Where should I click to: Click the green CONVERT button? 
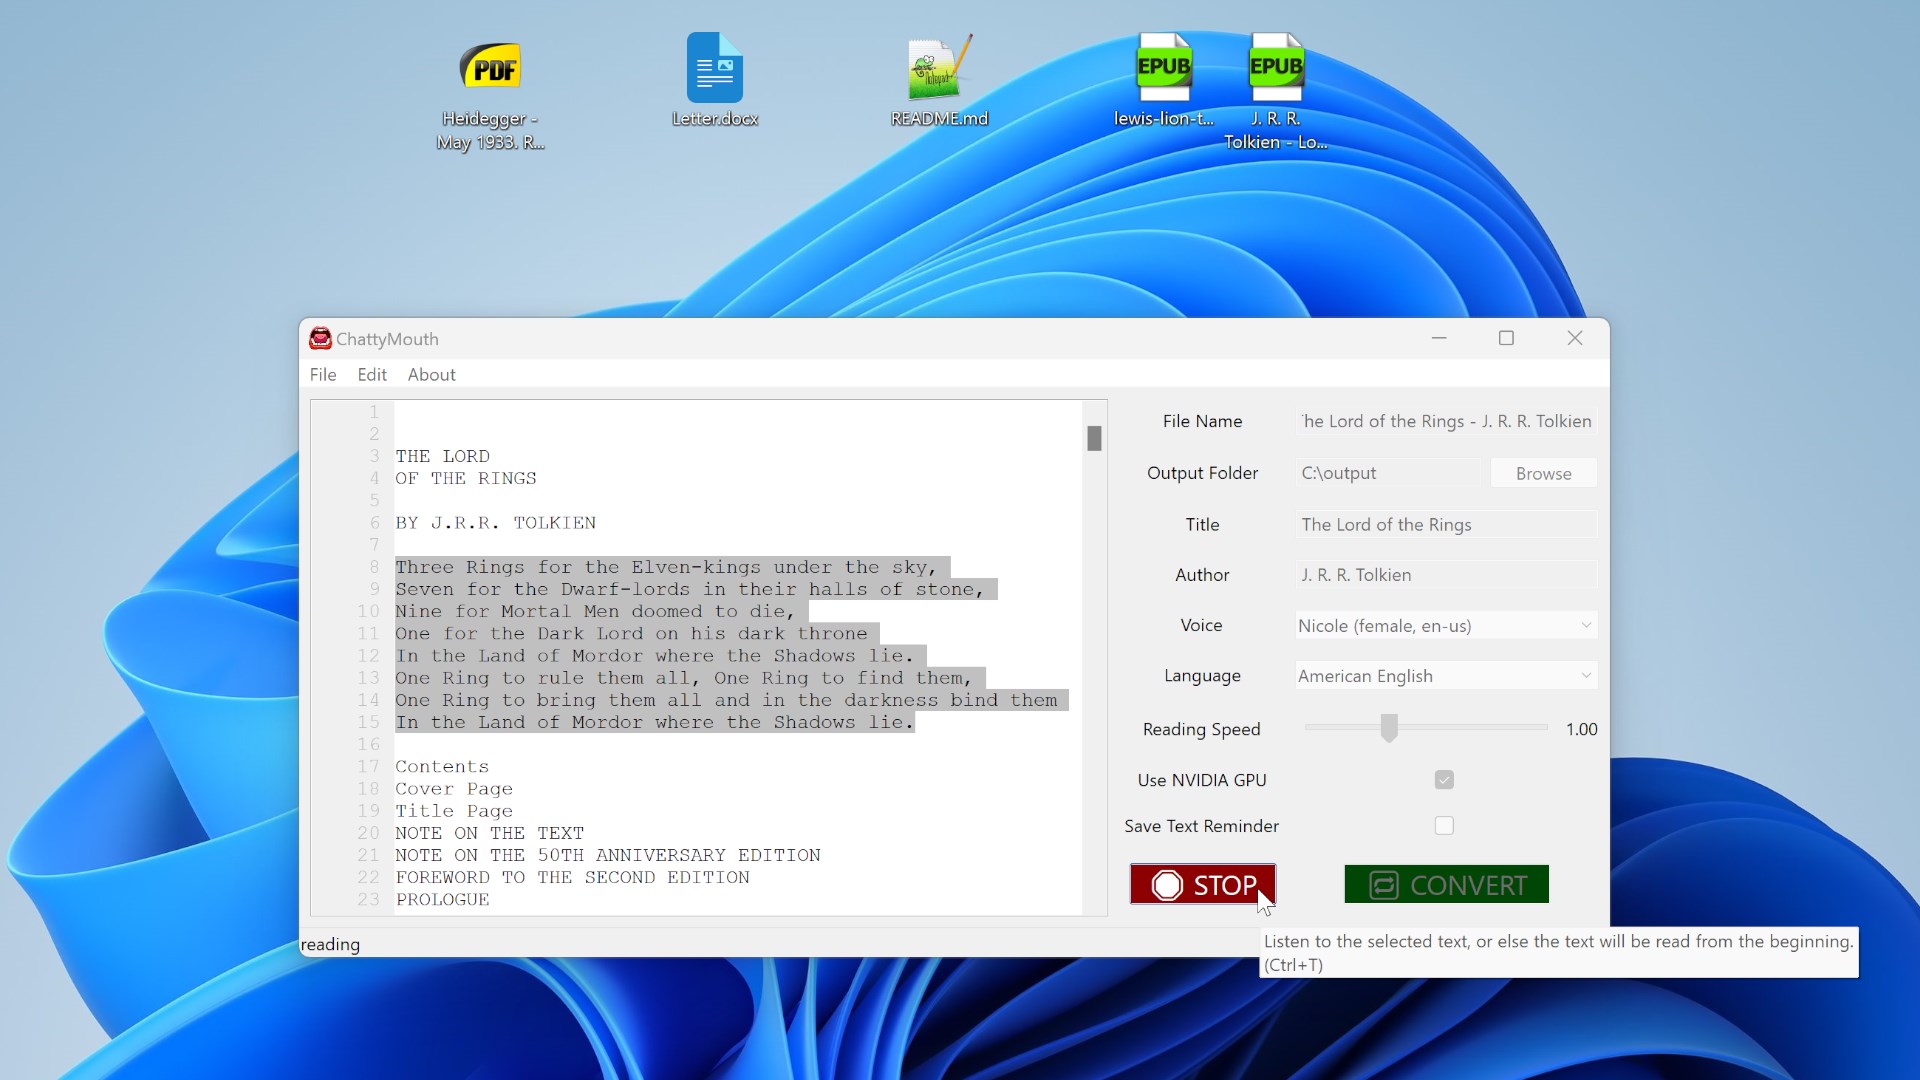[x=1446, y=884]
